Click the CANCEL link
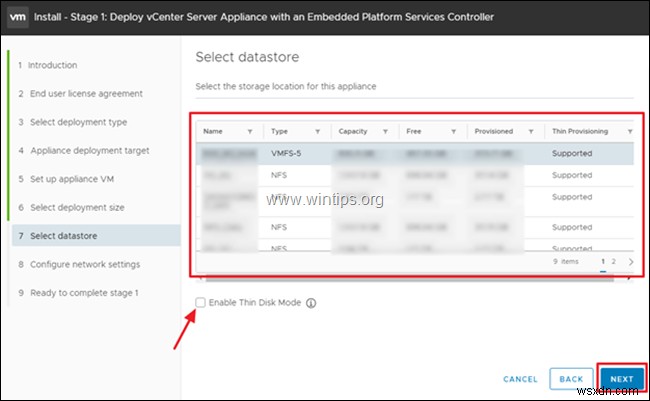This screenshot has width=650, height=401. coord(520,379)
